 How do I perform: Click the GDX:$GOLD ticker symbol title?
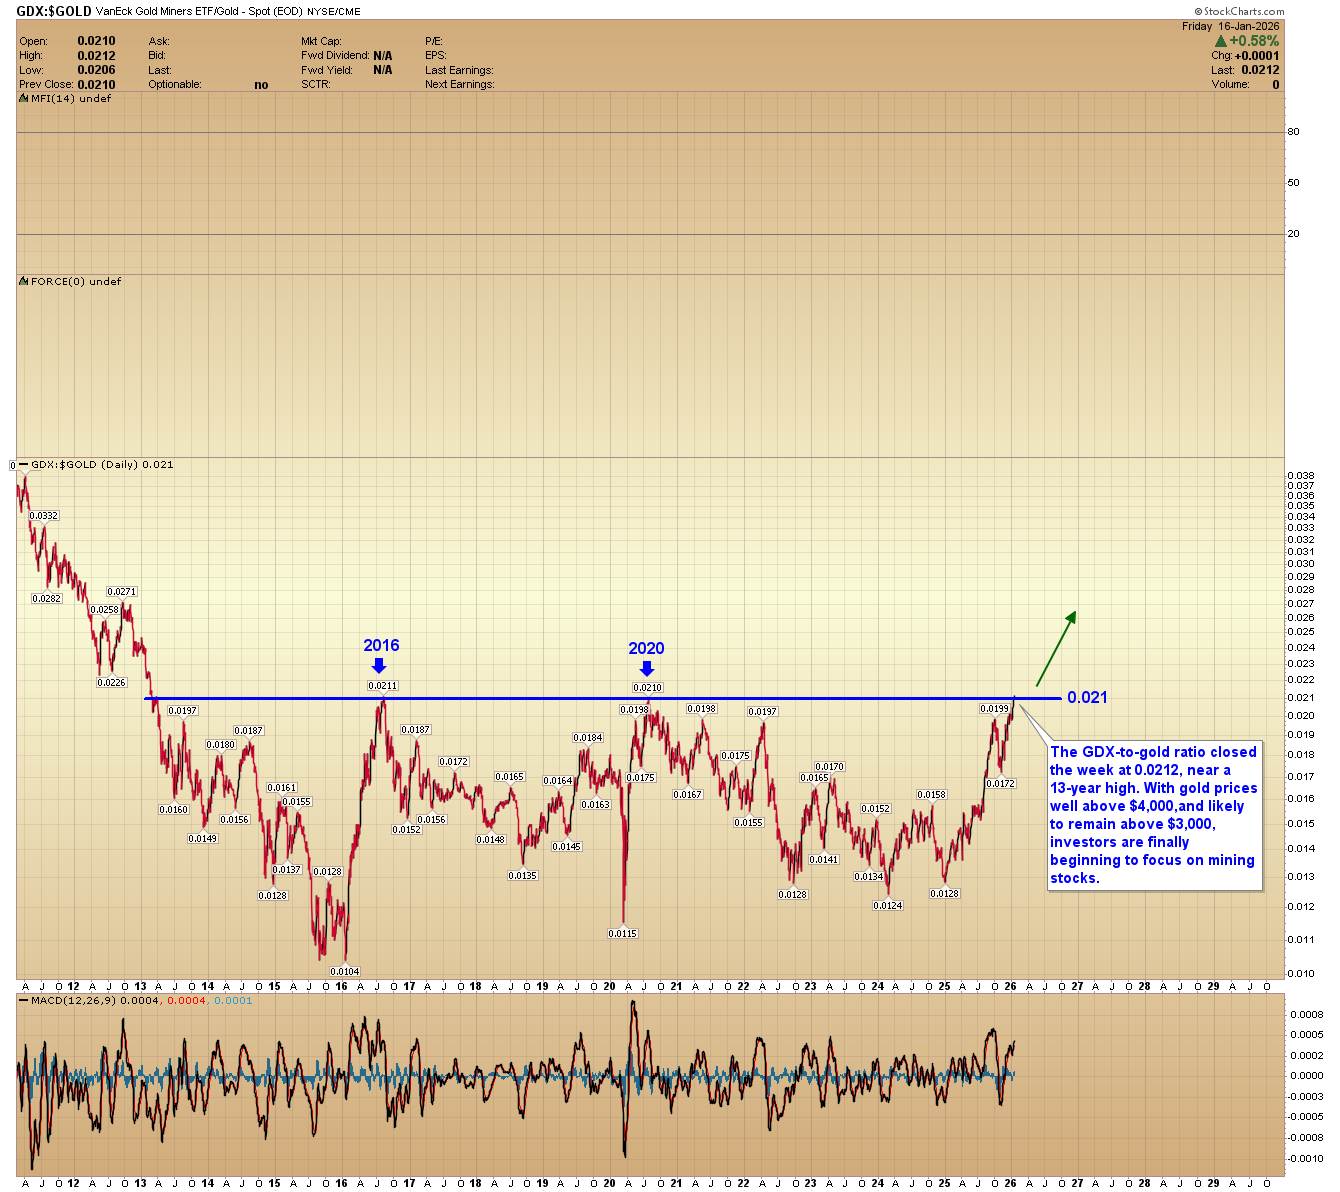pos(55,12)
